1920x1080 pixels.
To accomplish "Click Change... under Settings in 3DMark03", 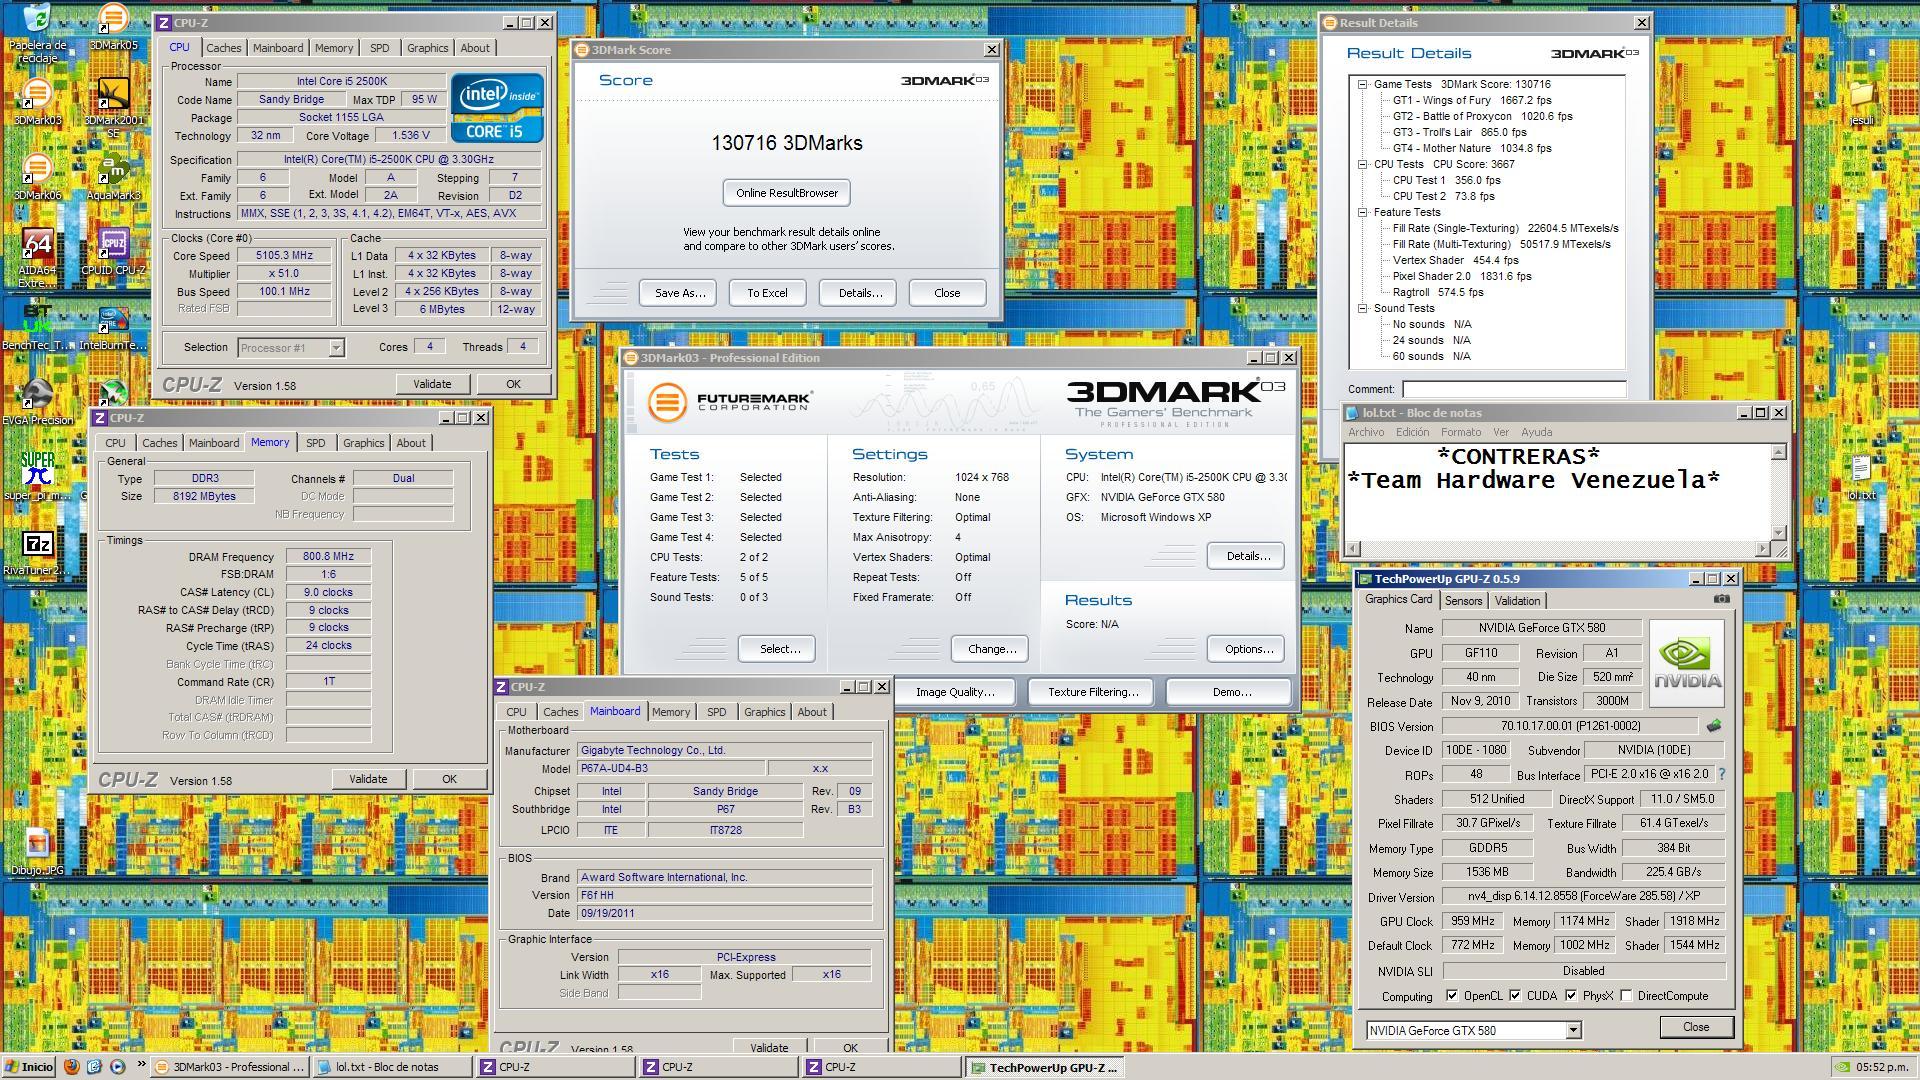I will pos(991,649).
